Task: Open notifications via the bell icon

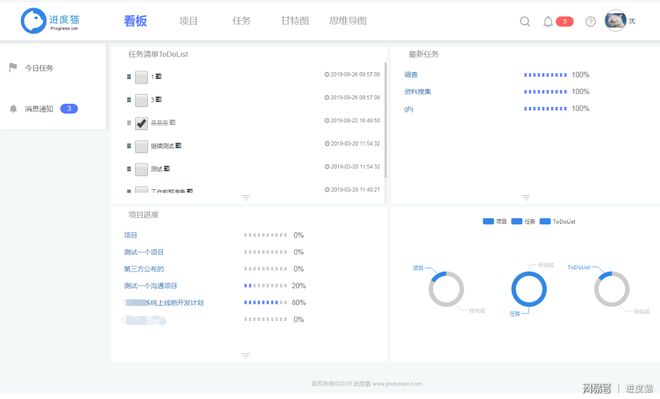Action: [548, 21]
